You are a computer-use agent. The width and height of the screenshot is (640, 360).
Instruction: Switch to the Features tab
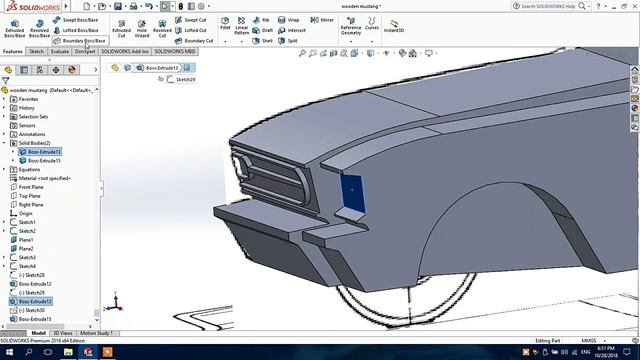pyautogui.click(x=13, y=51)
